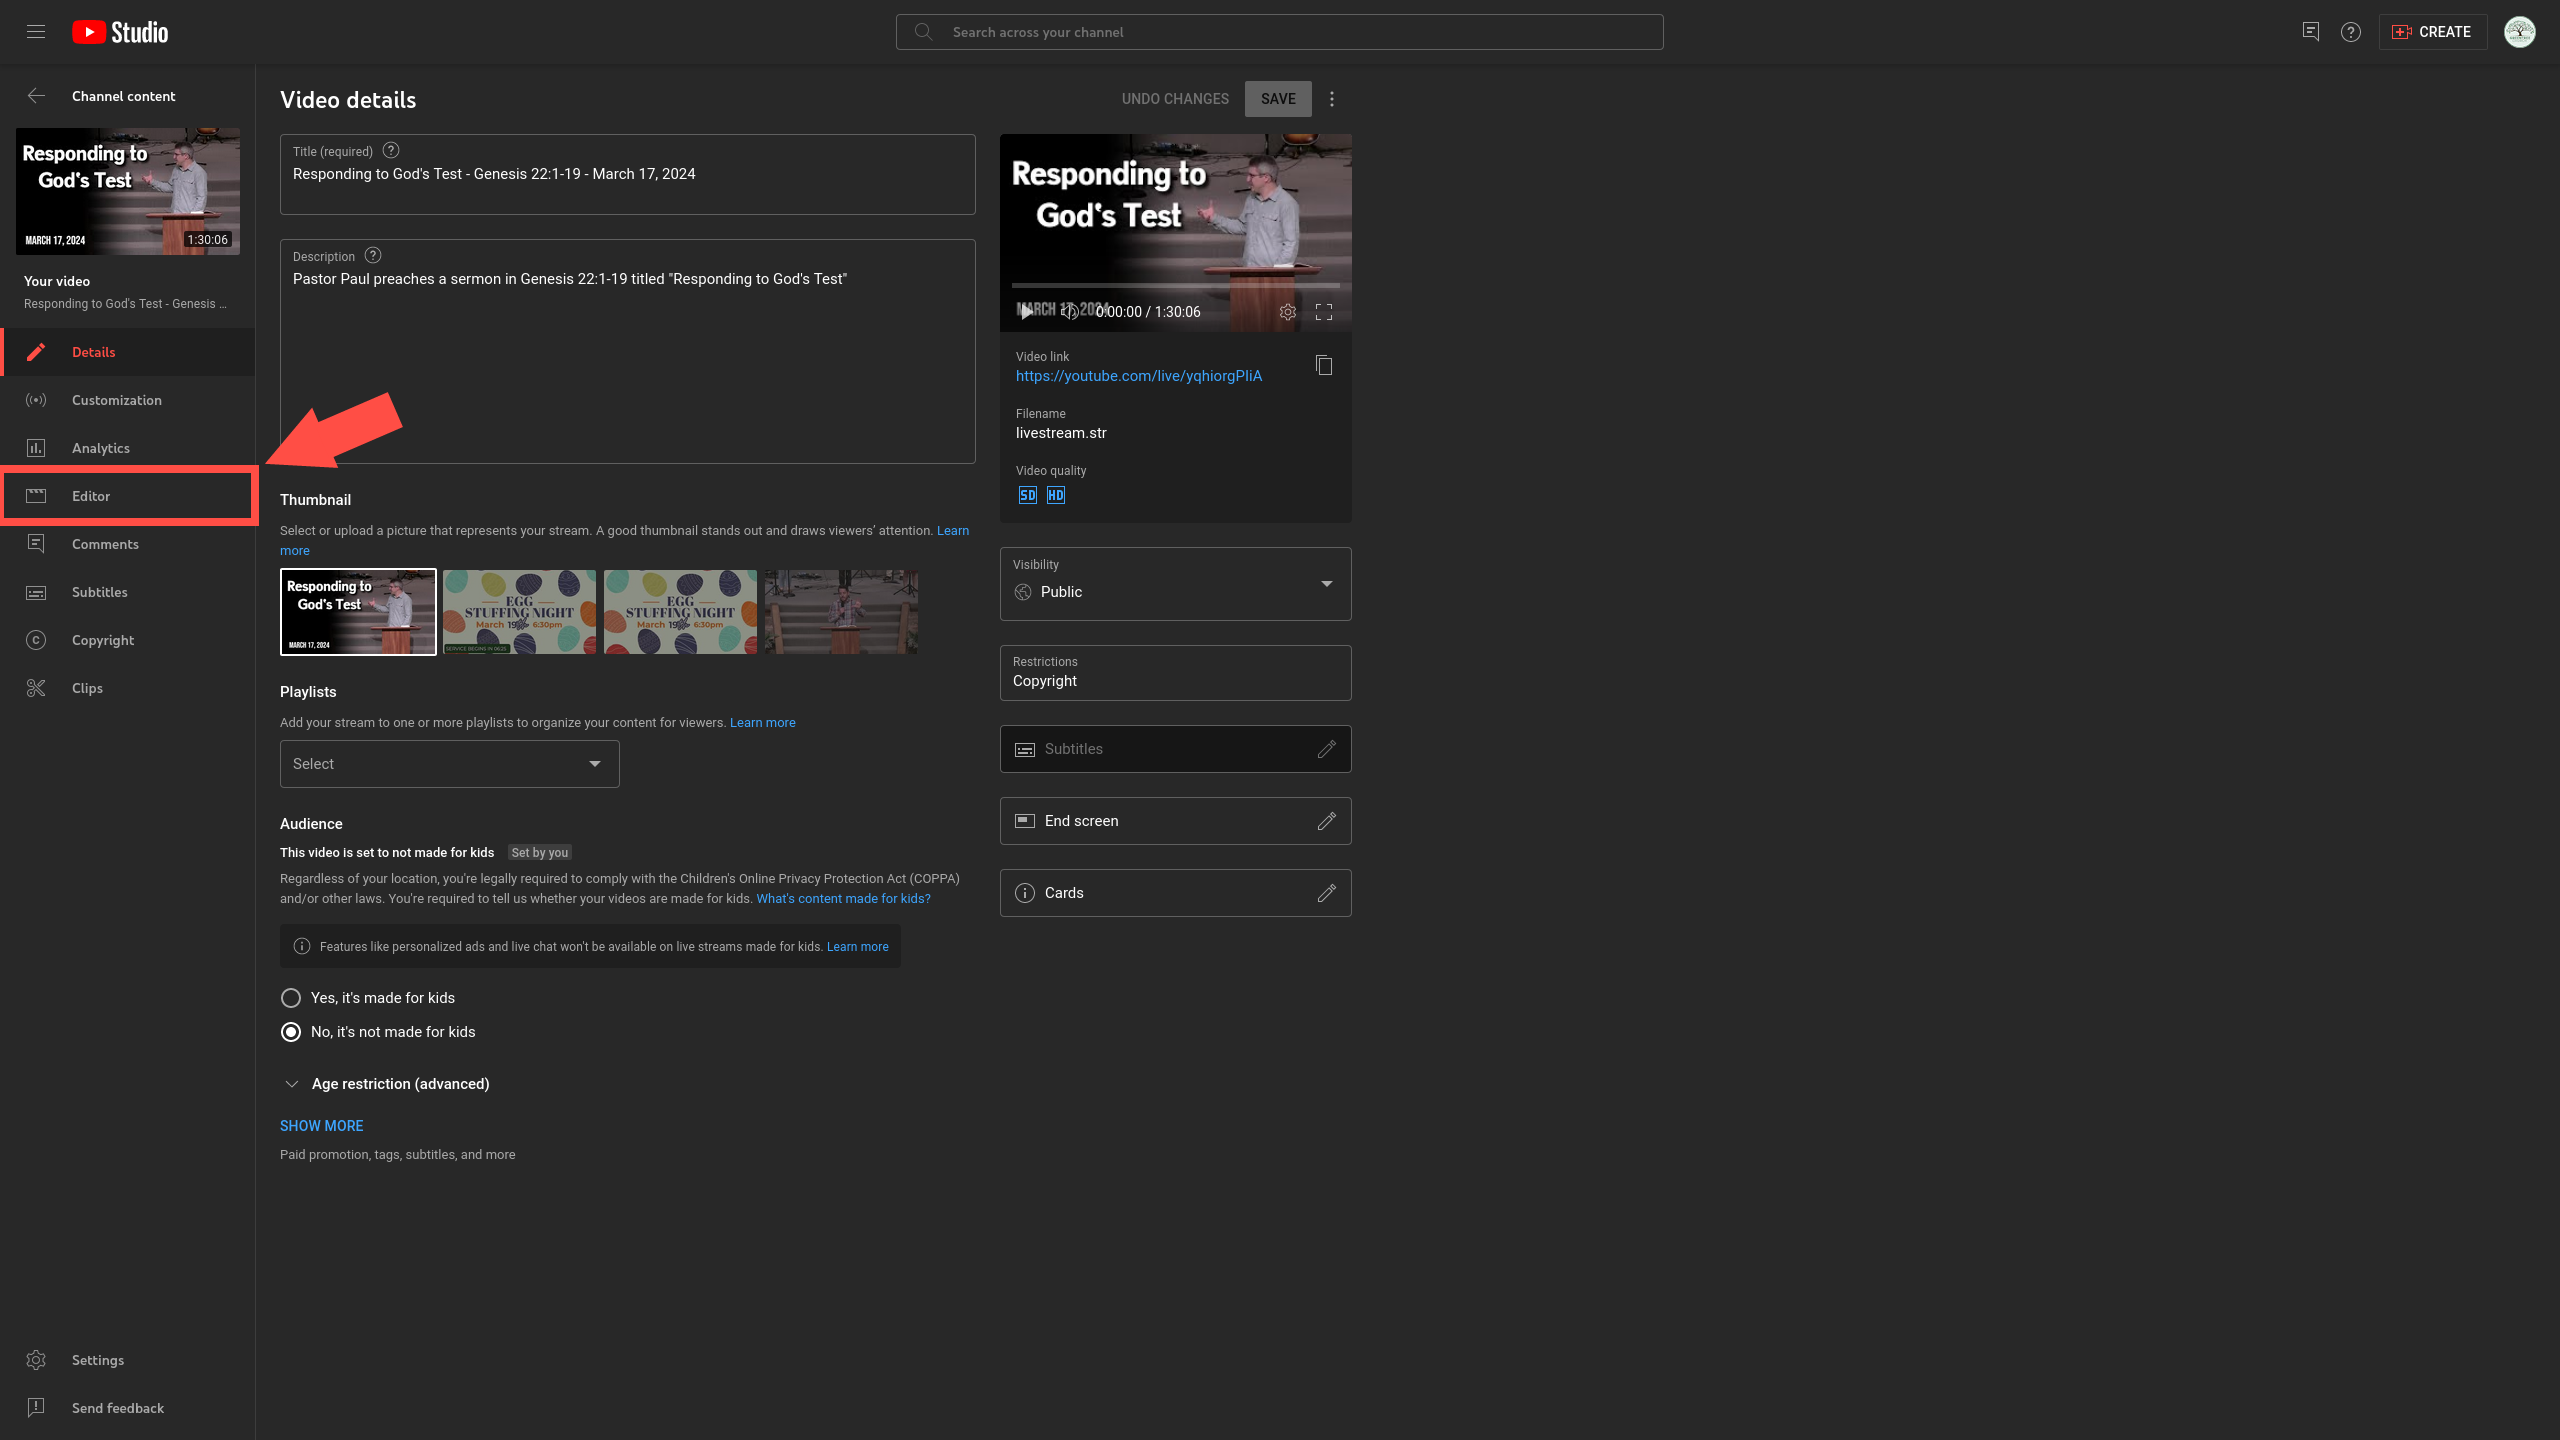Image resolution: width=2560 pixels, height=1440 pixels.
Task: Open the Details menu item
Action: [x=93, y=351]
